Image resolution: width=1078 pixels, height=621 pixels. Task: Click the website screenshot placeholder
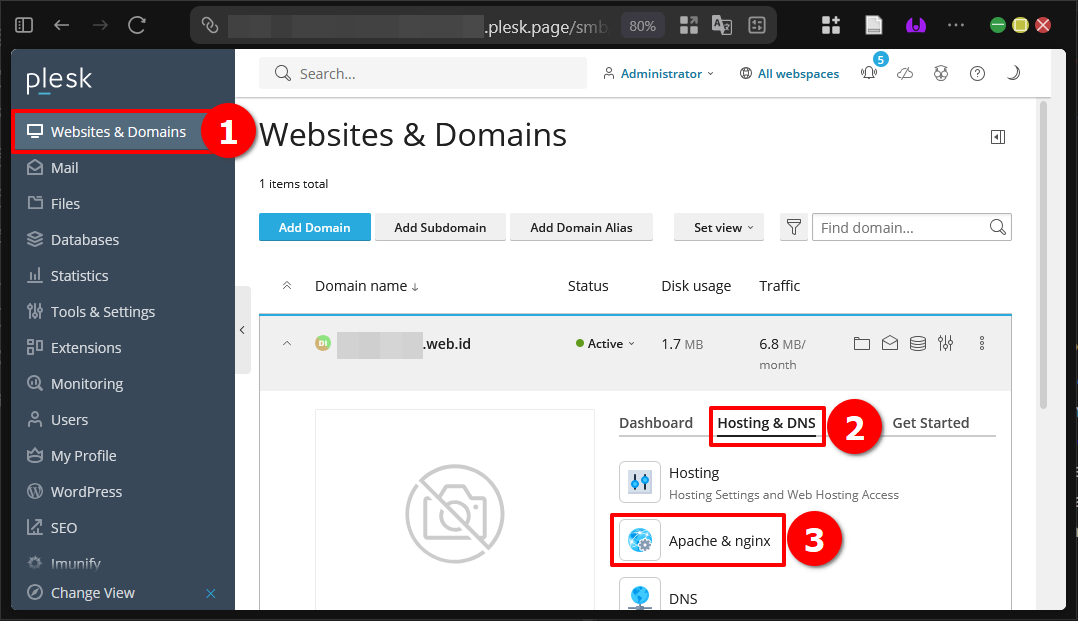(454, 510)
